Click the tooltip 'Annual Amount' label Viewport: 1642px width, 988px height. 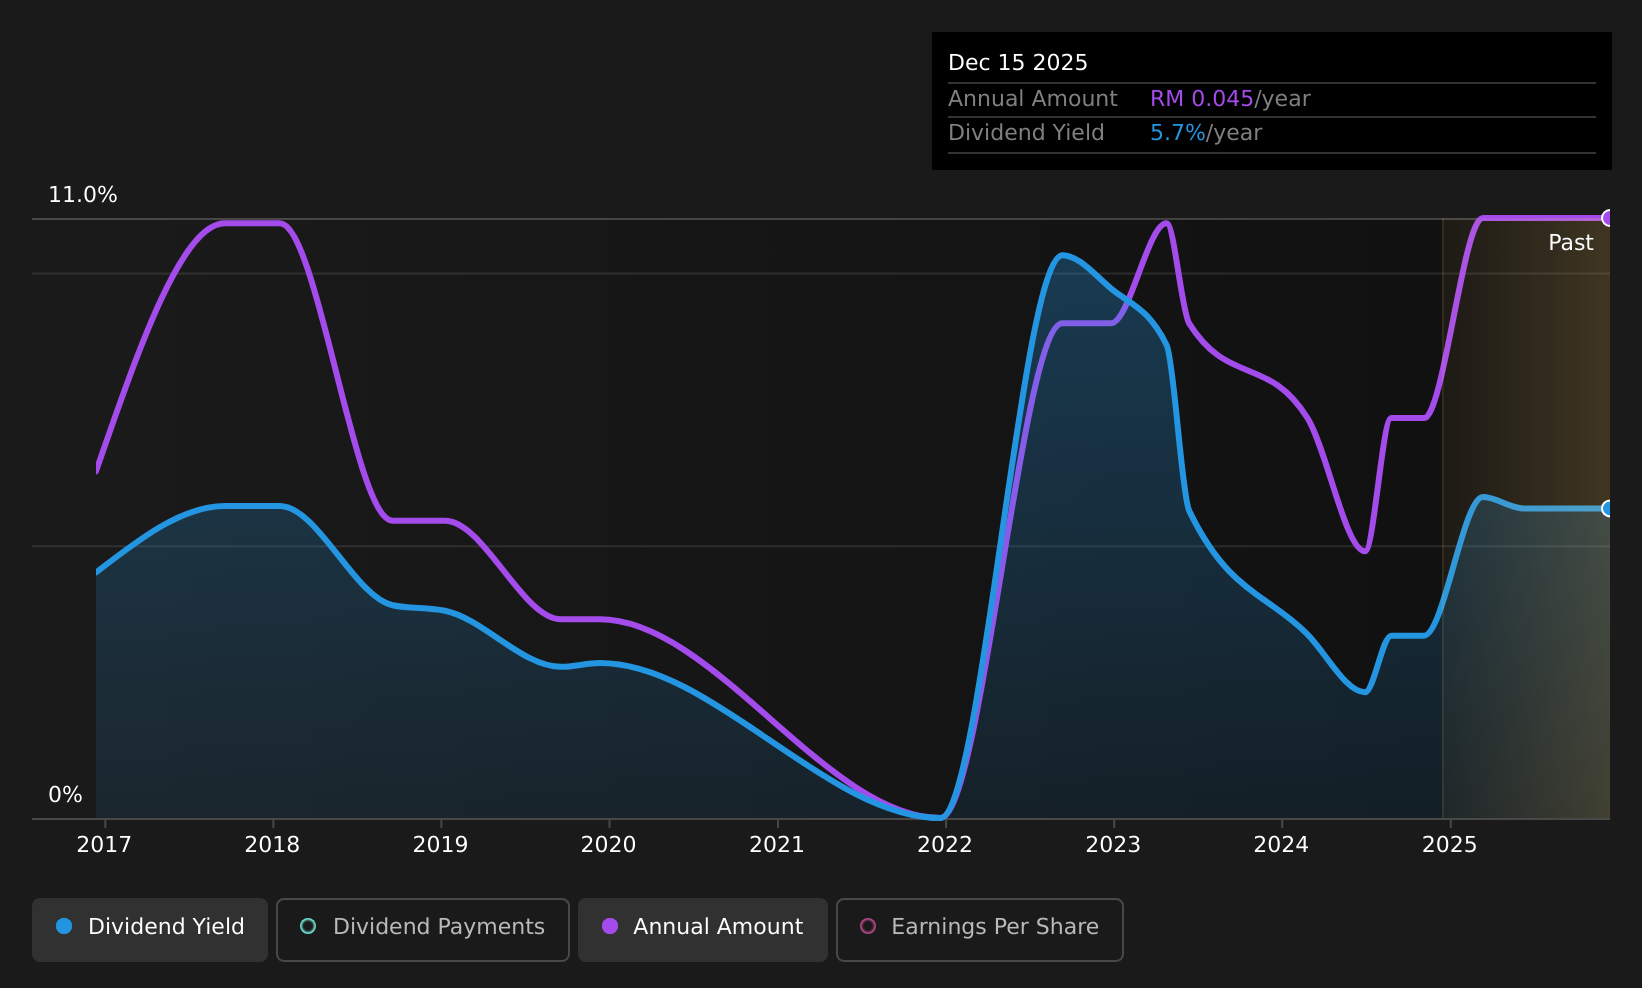point(1033,99)
